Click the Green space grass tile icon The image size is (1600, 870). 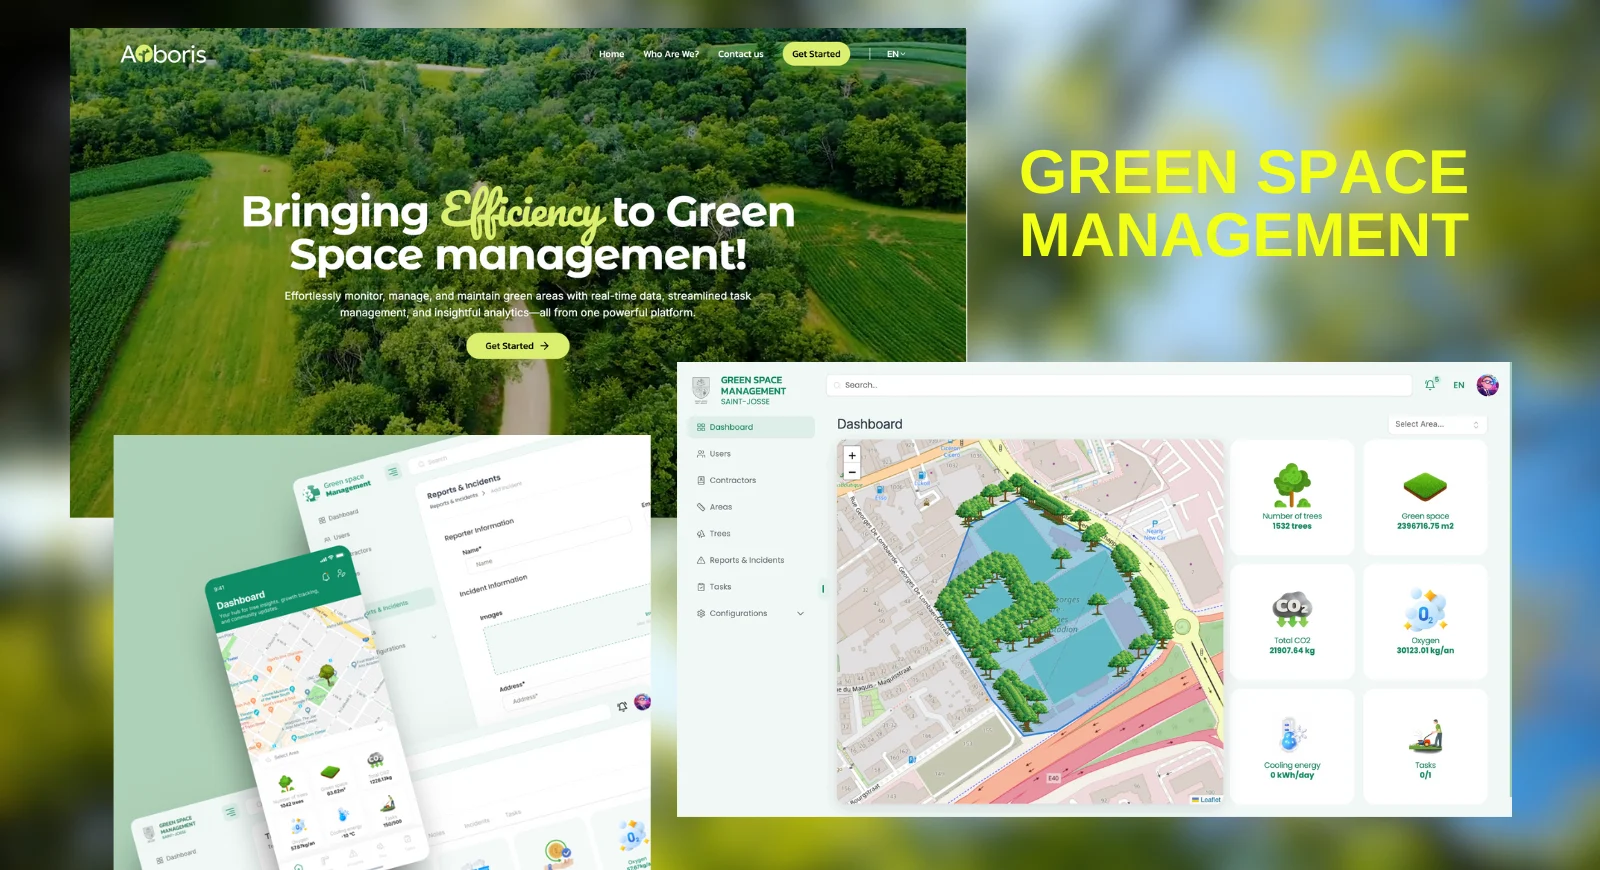1425,487
